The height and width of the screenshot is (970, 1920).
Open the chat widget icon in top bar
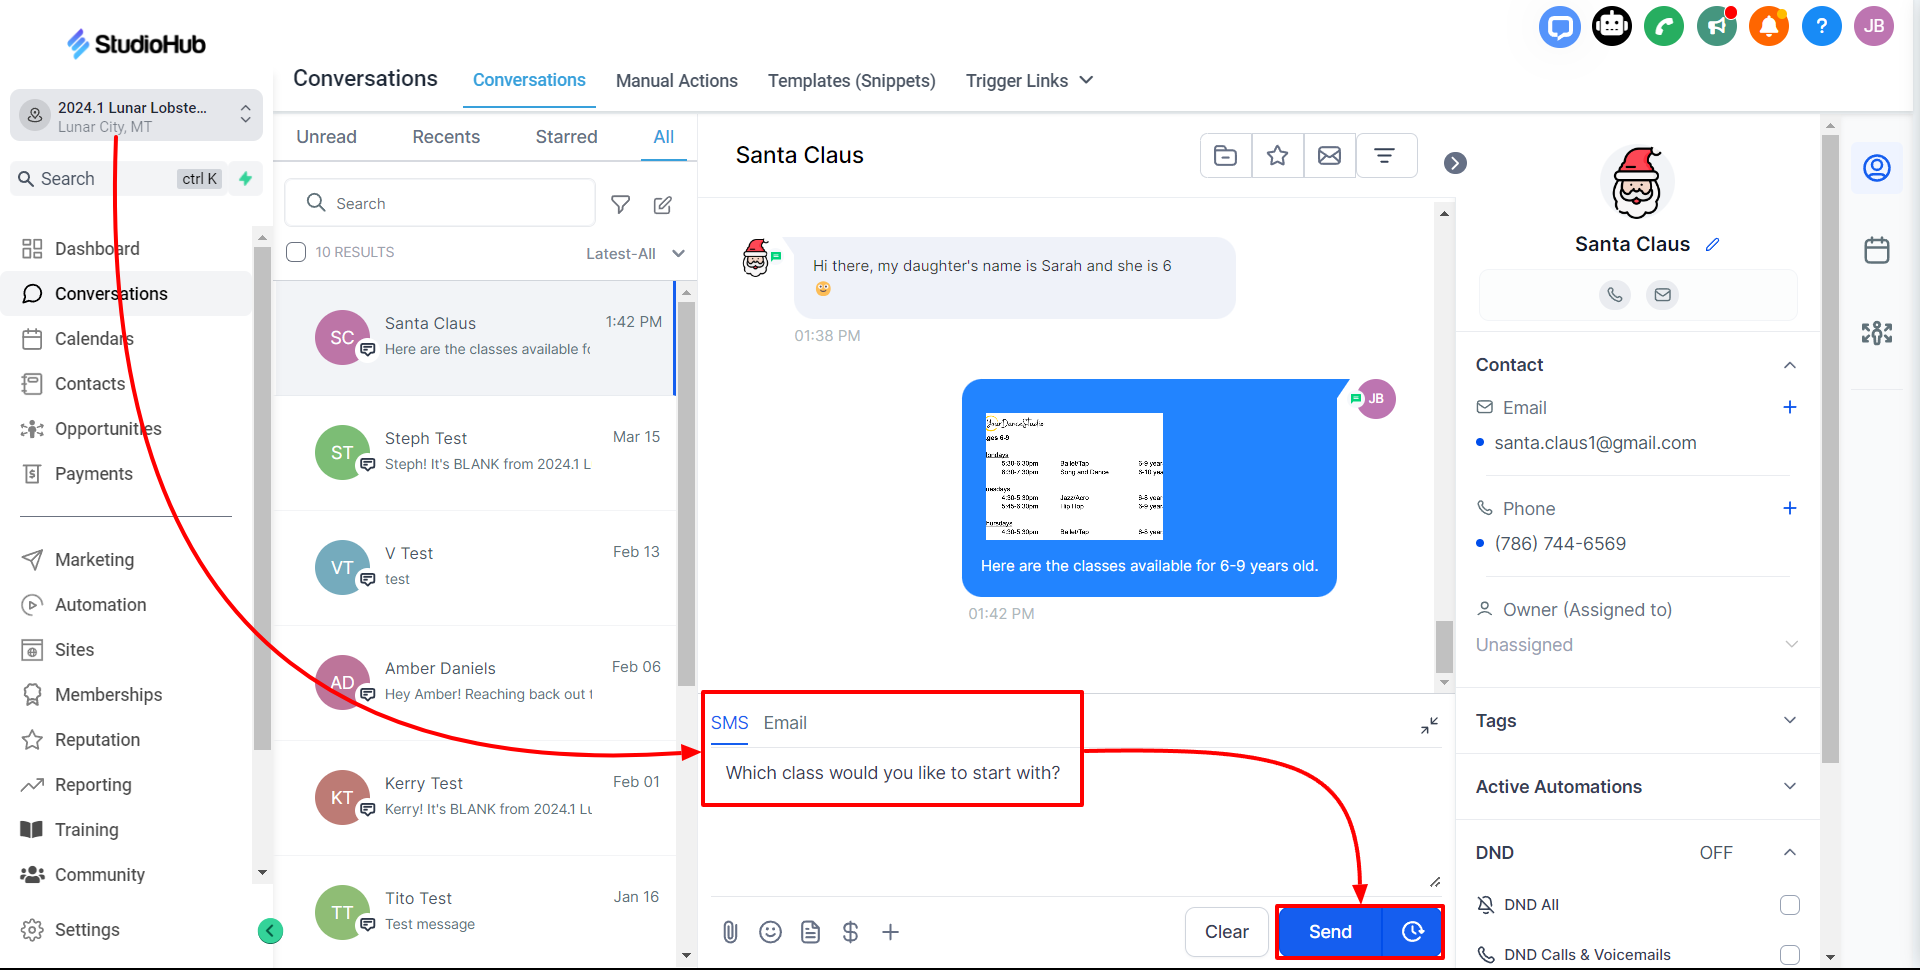[x=1559, y=26]
